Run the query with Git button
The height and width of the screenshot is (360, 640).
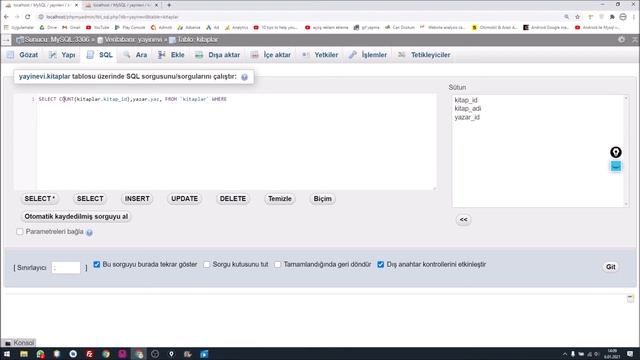pyautogui.click(x=611, y=267)
